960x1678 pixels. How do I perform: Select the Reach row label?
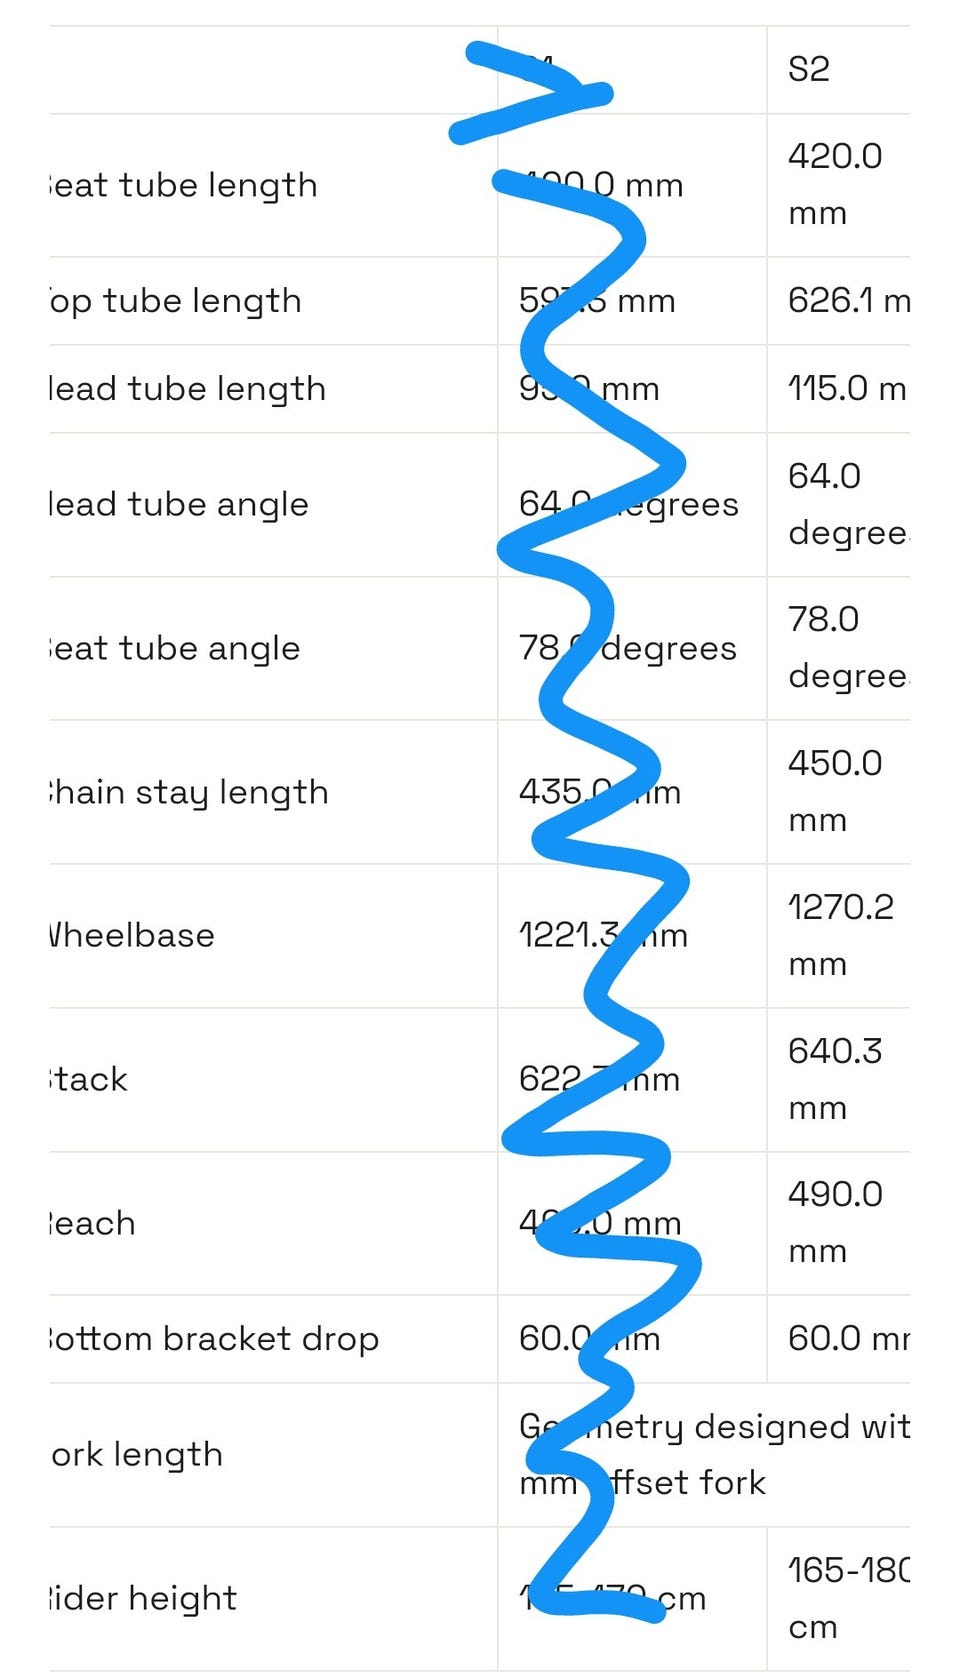tap(92, 1223)
